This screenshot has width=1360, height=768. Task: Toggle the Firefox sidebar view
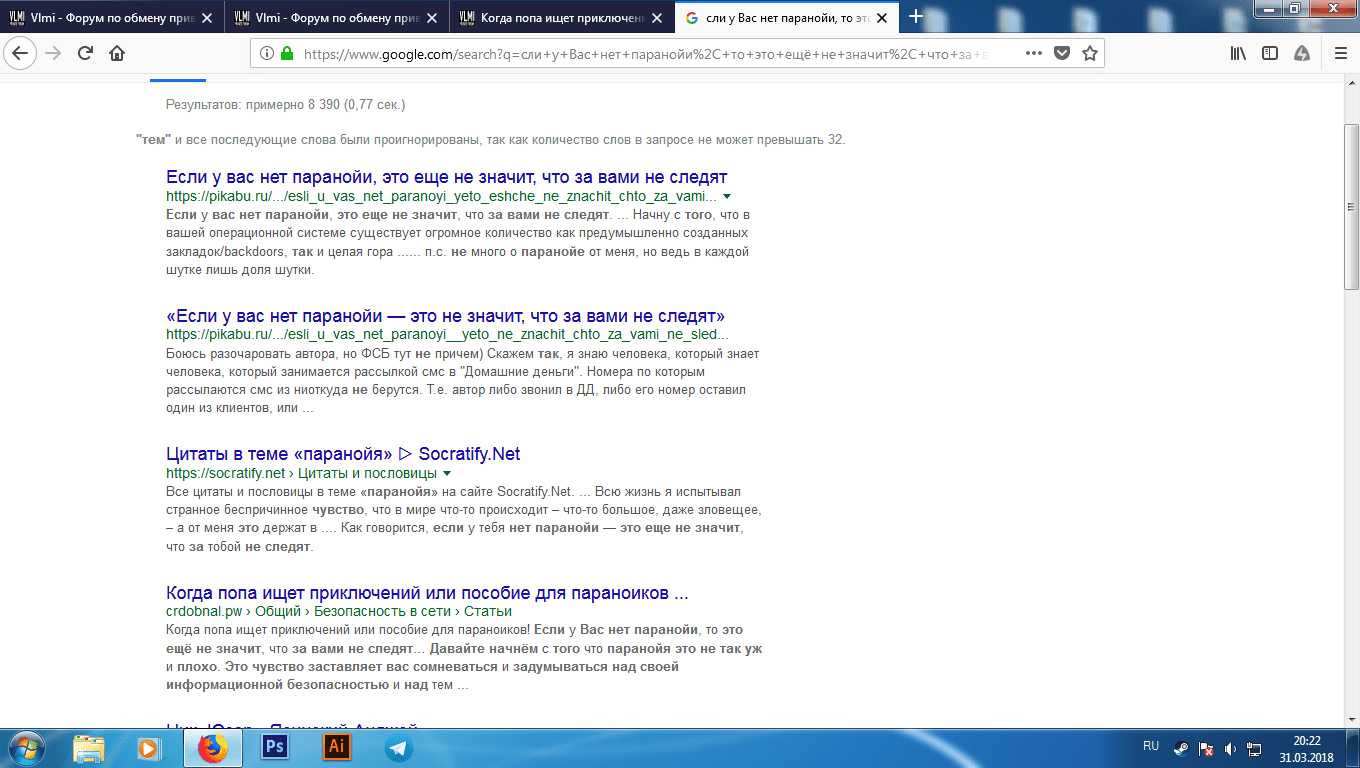coord(1270,53)
